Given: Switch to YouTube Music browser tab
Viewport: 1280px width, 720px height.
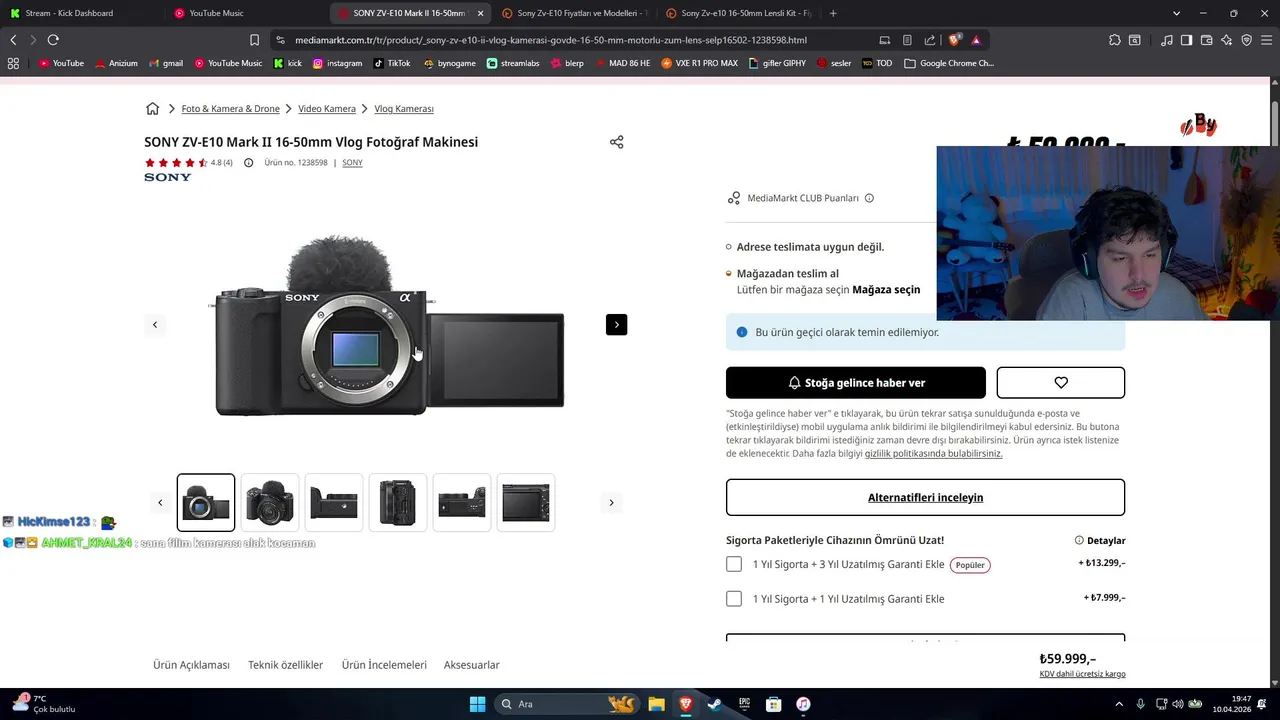Looking at the screenshot, I should coord(245,13).
